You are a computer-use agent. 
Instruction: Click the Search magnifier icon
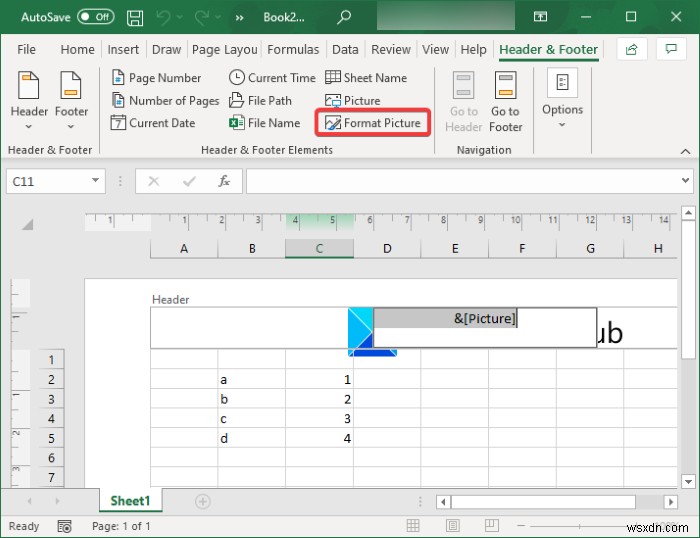click(x=343, y=17)
